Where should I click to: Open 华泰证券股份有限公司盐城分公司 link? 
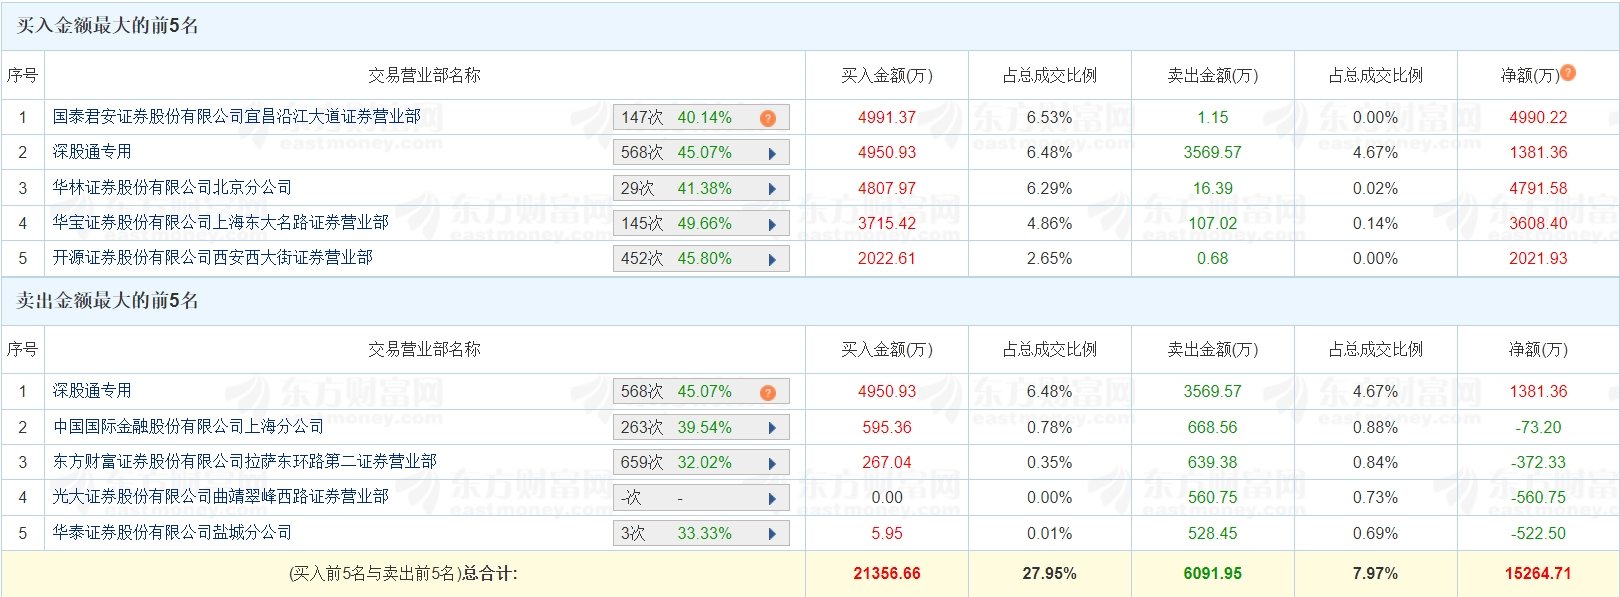point(172,533)
